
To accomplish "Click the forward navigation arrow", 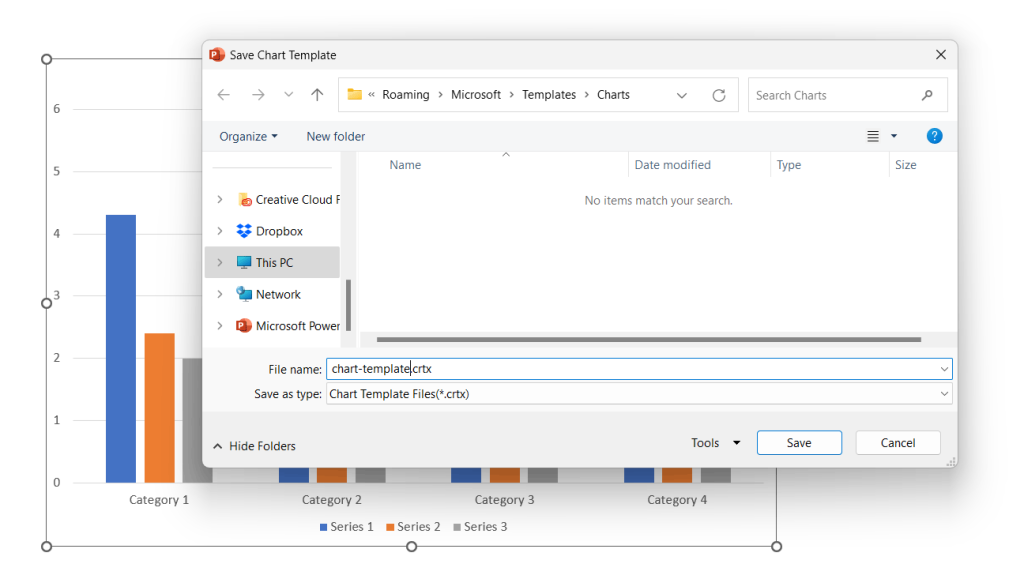I will pos(257,94).
